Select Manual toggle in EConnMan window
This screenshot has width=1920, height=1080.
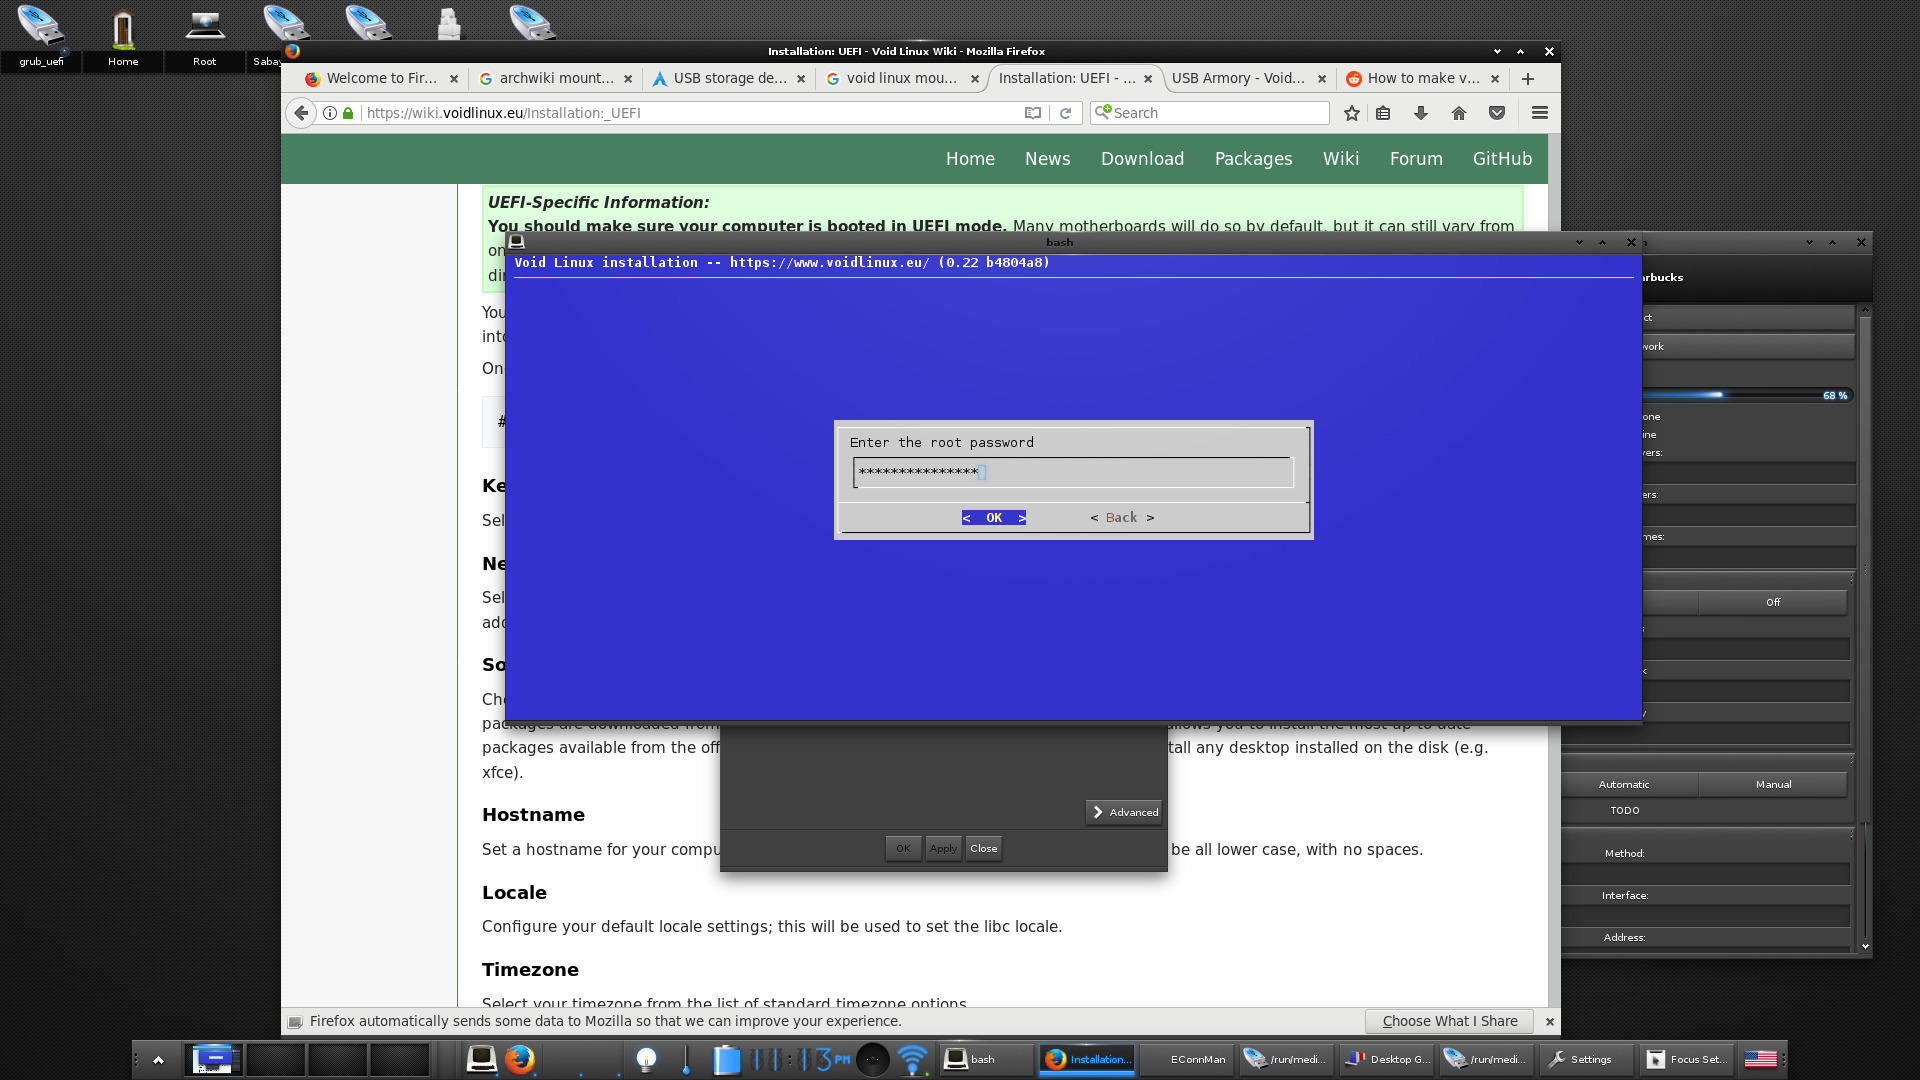coord(1773,784)
